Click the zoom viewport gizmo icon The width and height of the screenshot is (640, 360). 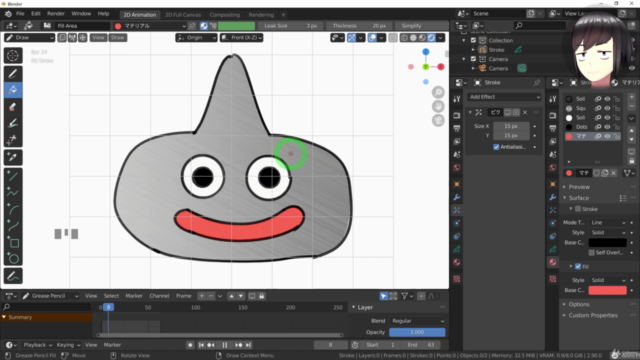438,92
